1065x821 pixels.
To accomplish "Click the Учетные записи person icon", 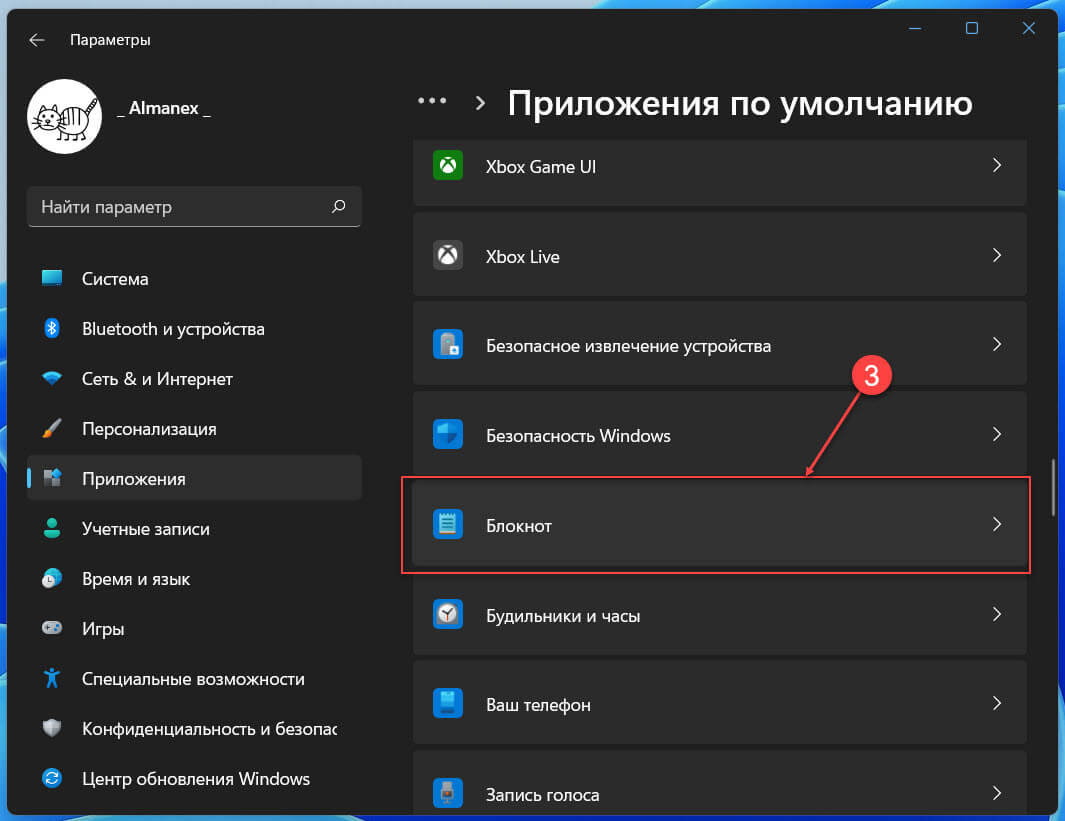I will 52,528.
